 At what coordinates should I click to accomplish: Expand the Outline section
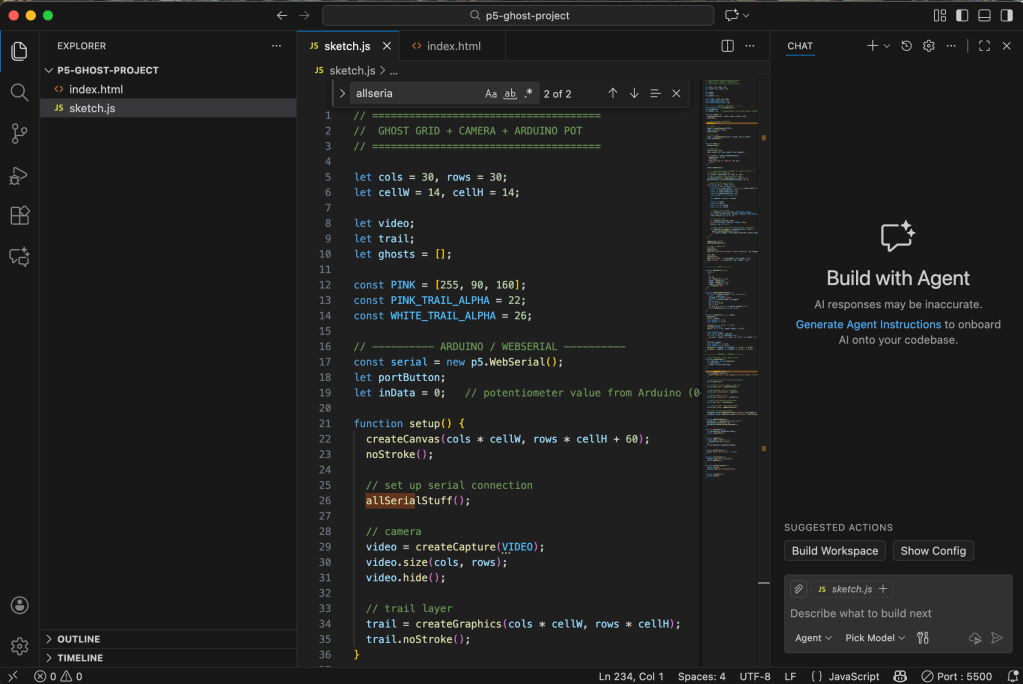80,639
